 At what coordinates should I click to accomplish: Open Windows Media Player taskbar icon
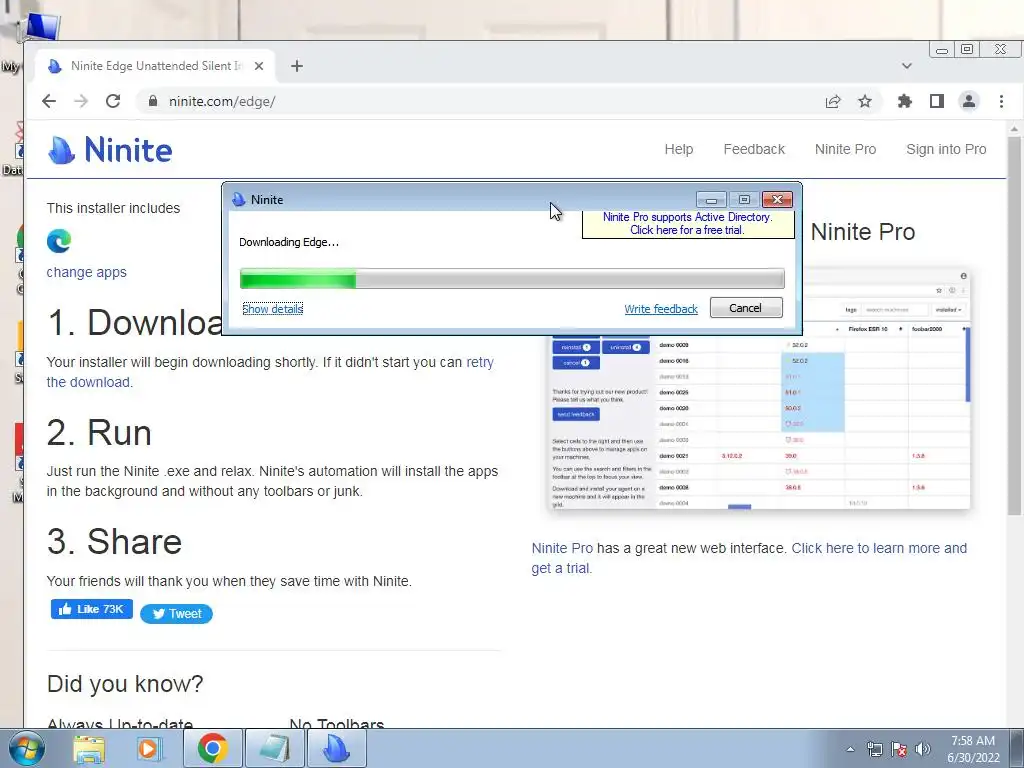click(x=150, y=749)
